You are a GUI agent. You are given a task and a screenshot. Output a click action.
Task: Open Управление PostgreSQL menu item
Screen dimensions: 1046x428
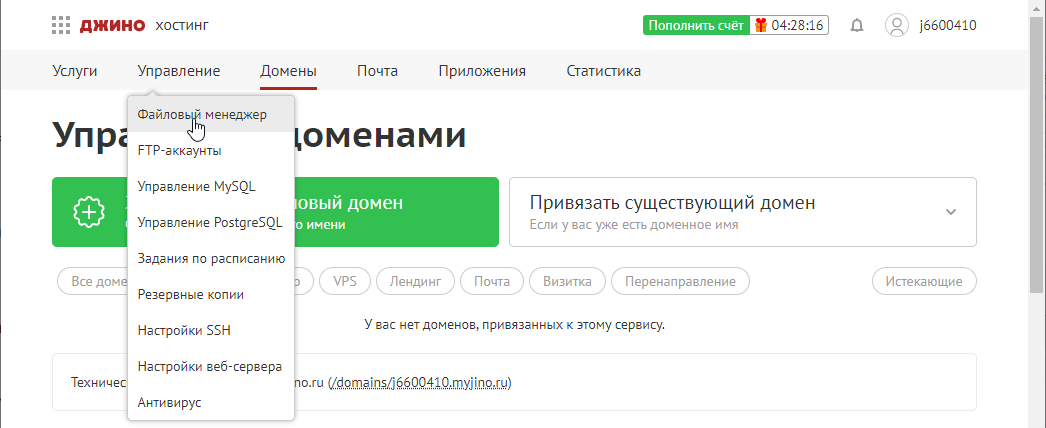pos(210,223)
